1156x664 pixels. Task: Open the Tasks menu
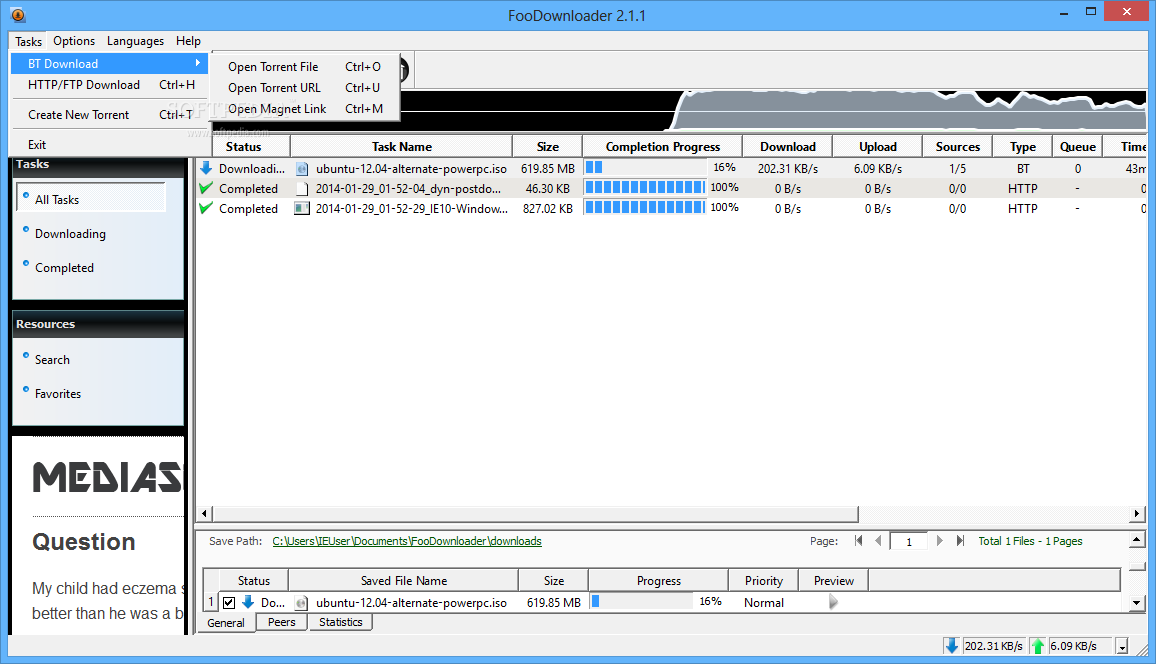click(29, 41)
